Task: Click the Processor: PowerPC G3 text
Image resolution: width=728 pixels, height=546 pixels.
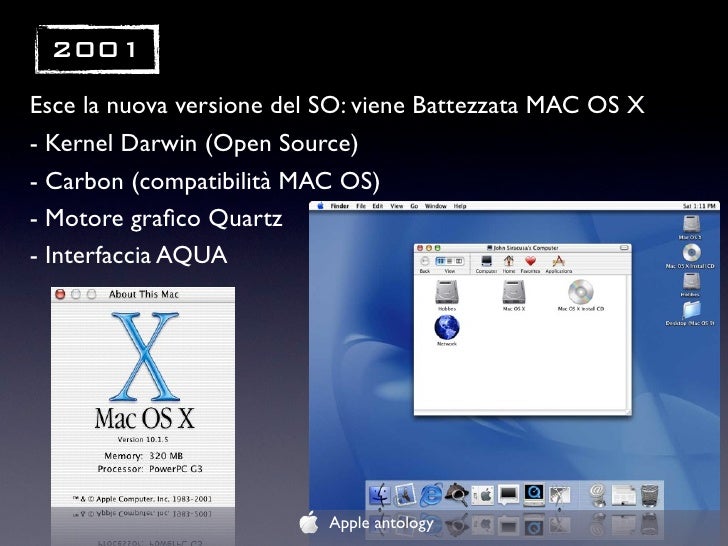Action: point(150,469)
